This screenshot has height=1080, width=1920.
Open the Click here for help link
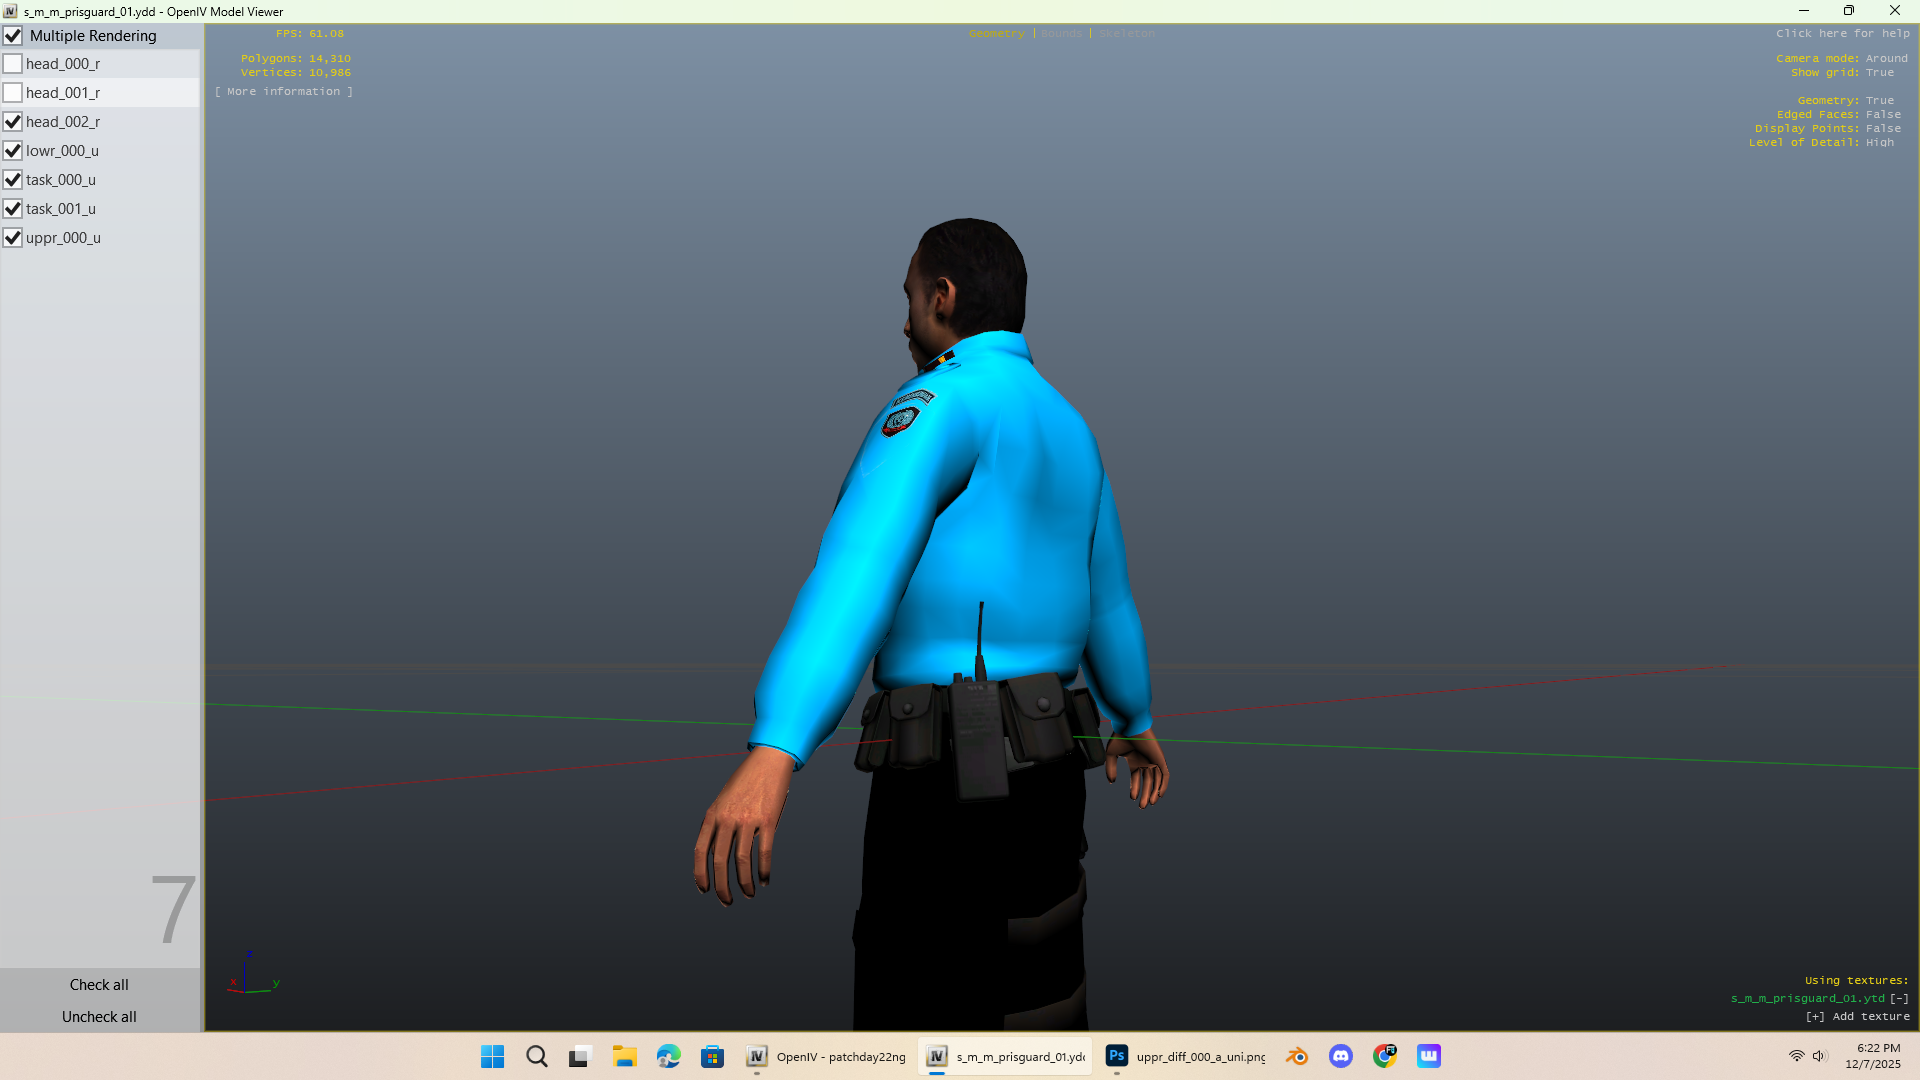point(1842,34)
